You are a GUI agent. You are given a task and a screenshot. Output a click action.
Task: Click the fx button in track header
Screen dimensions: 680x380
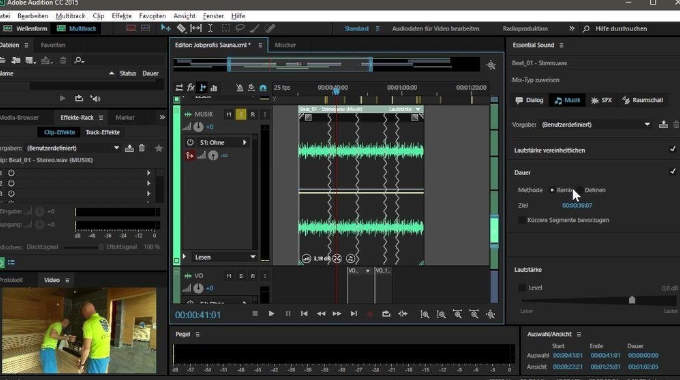click(191, 88)
